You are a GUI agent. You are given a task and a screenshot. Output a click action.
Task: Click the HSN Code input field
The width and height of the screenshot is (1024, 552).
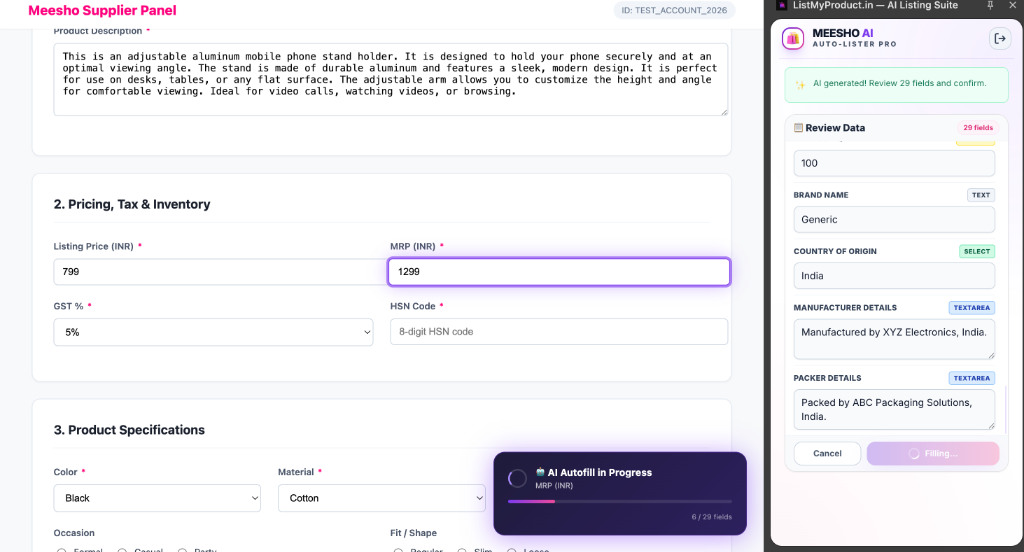(x=559, y=332)
